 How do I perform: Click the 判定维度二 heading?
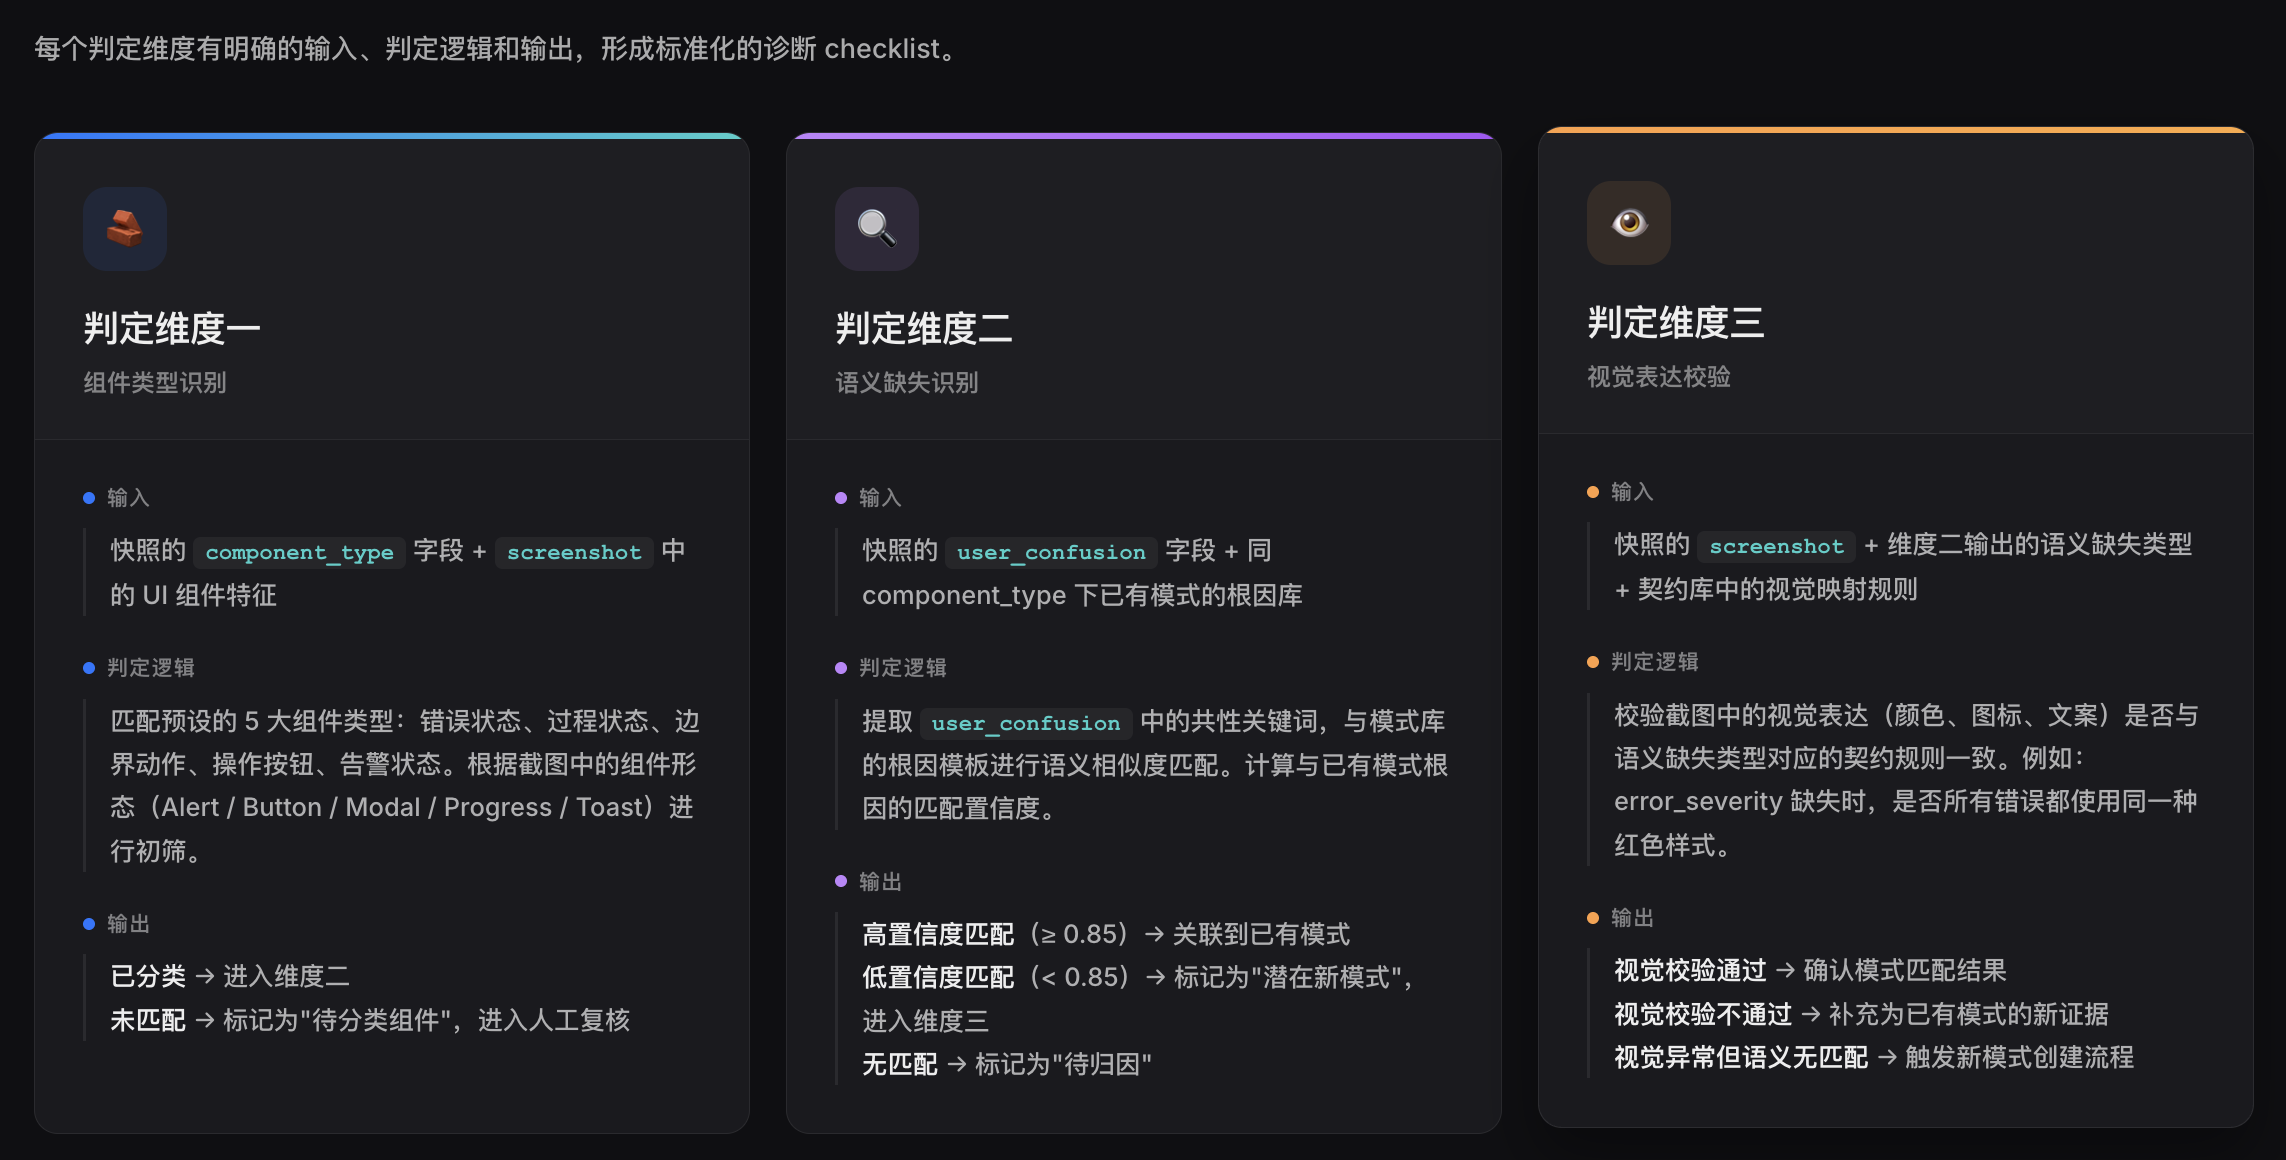[924, 328]
